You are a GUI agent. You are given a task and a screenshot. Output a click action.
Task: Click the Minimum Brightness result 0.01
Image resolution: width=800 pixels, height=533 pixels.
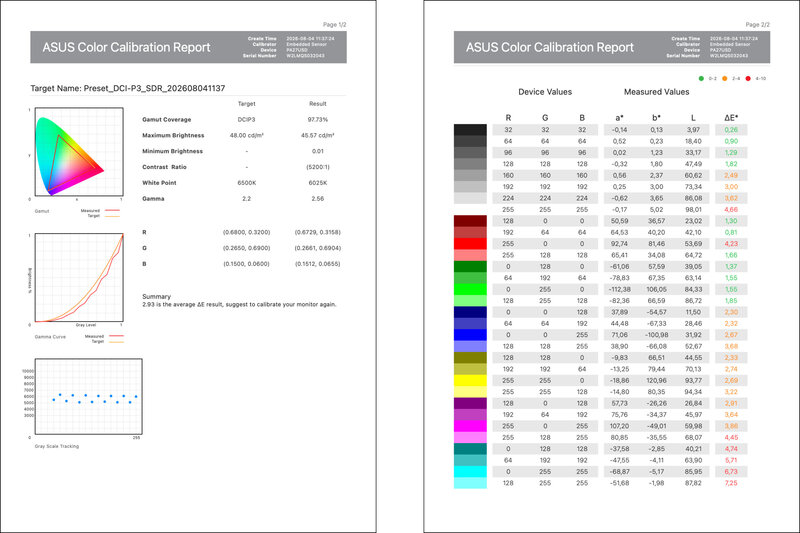(318, 151)
